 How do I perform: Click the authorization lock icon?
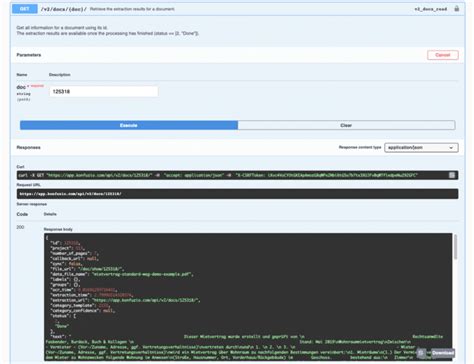456,9
